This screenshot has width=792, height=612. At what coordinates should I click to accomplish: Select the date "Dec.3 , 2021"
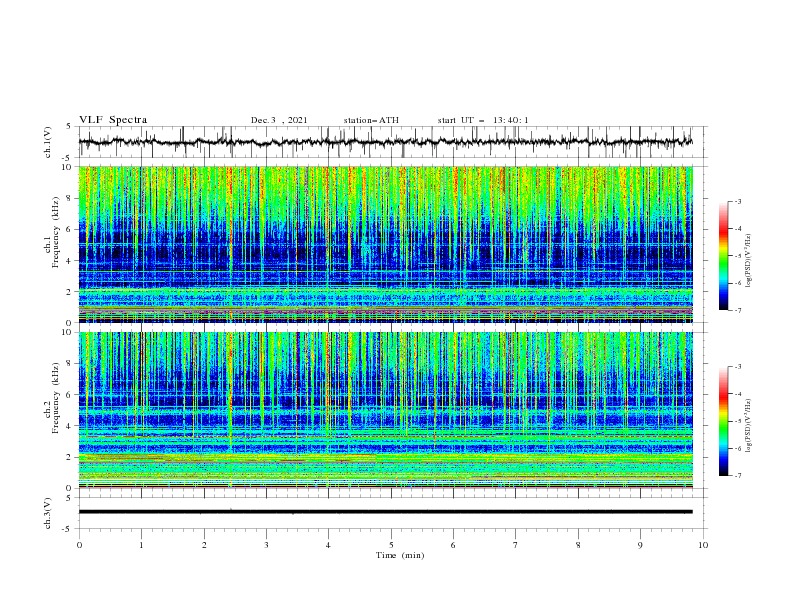point(279,120)
